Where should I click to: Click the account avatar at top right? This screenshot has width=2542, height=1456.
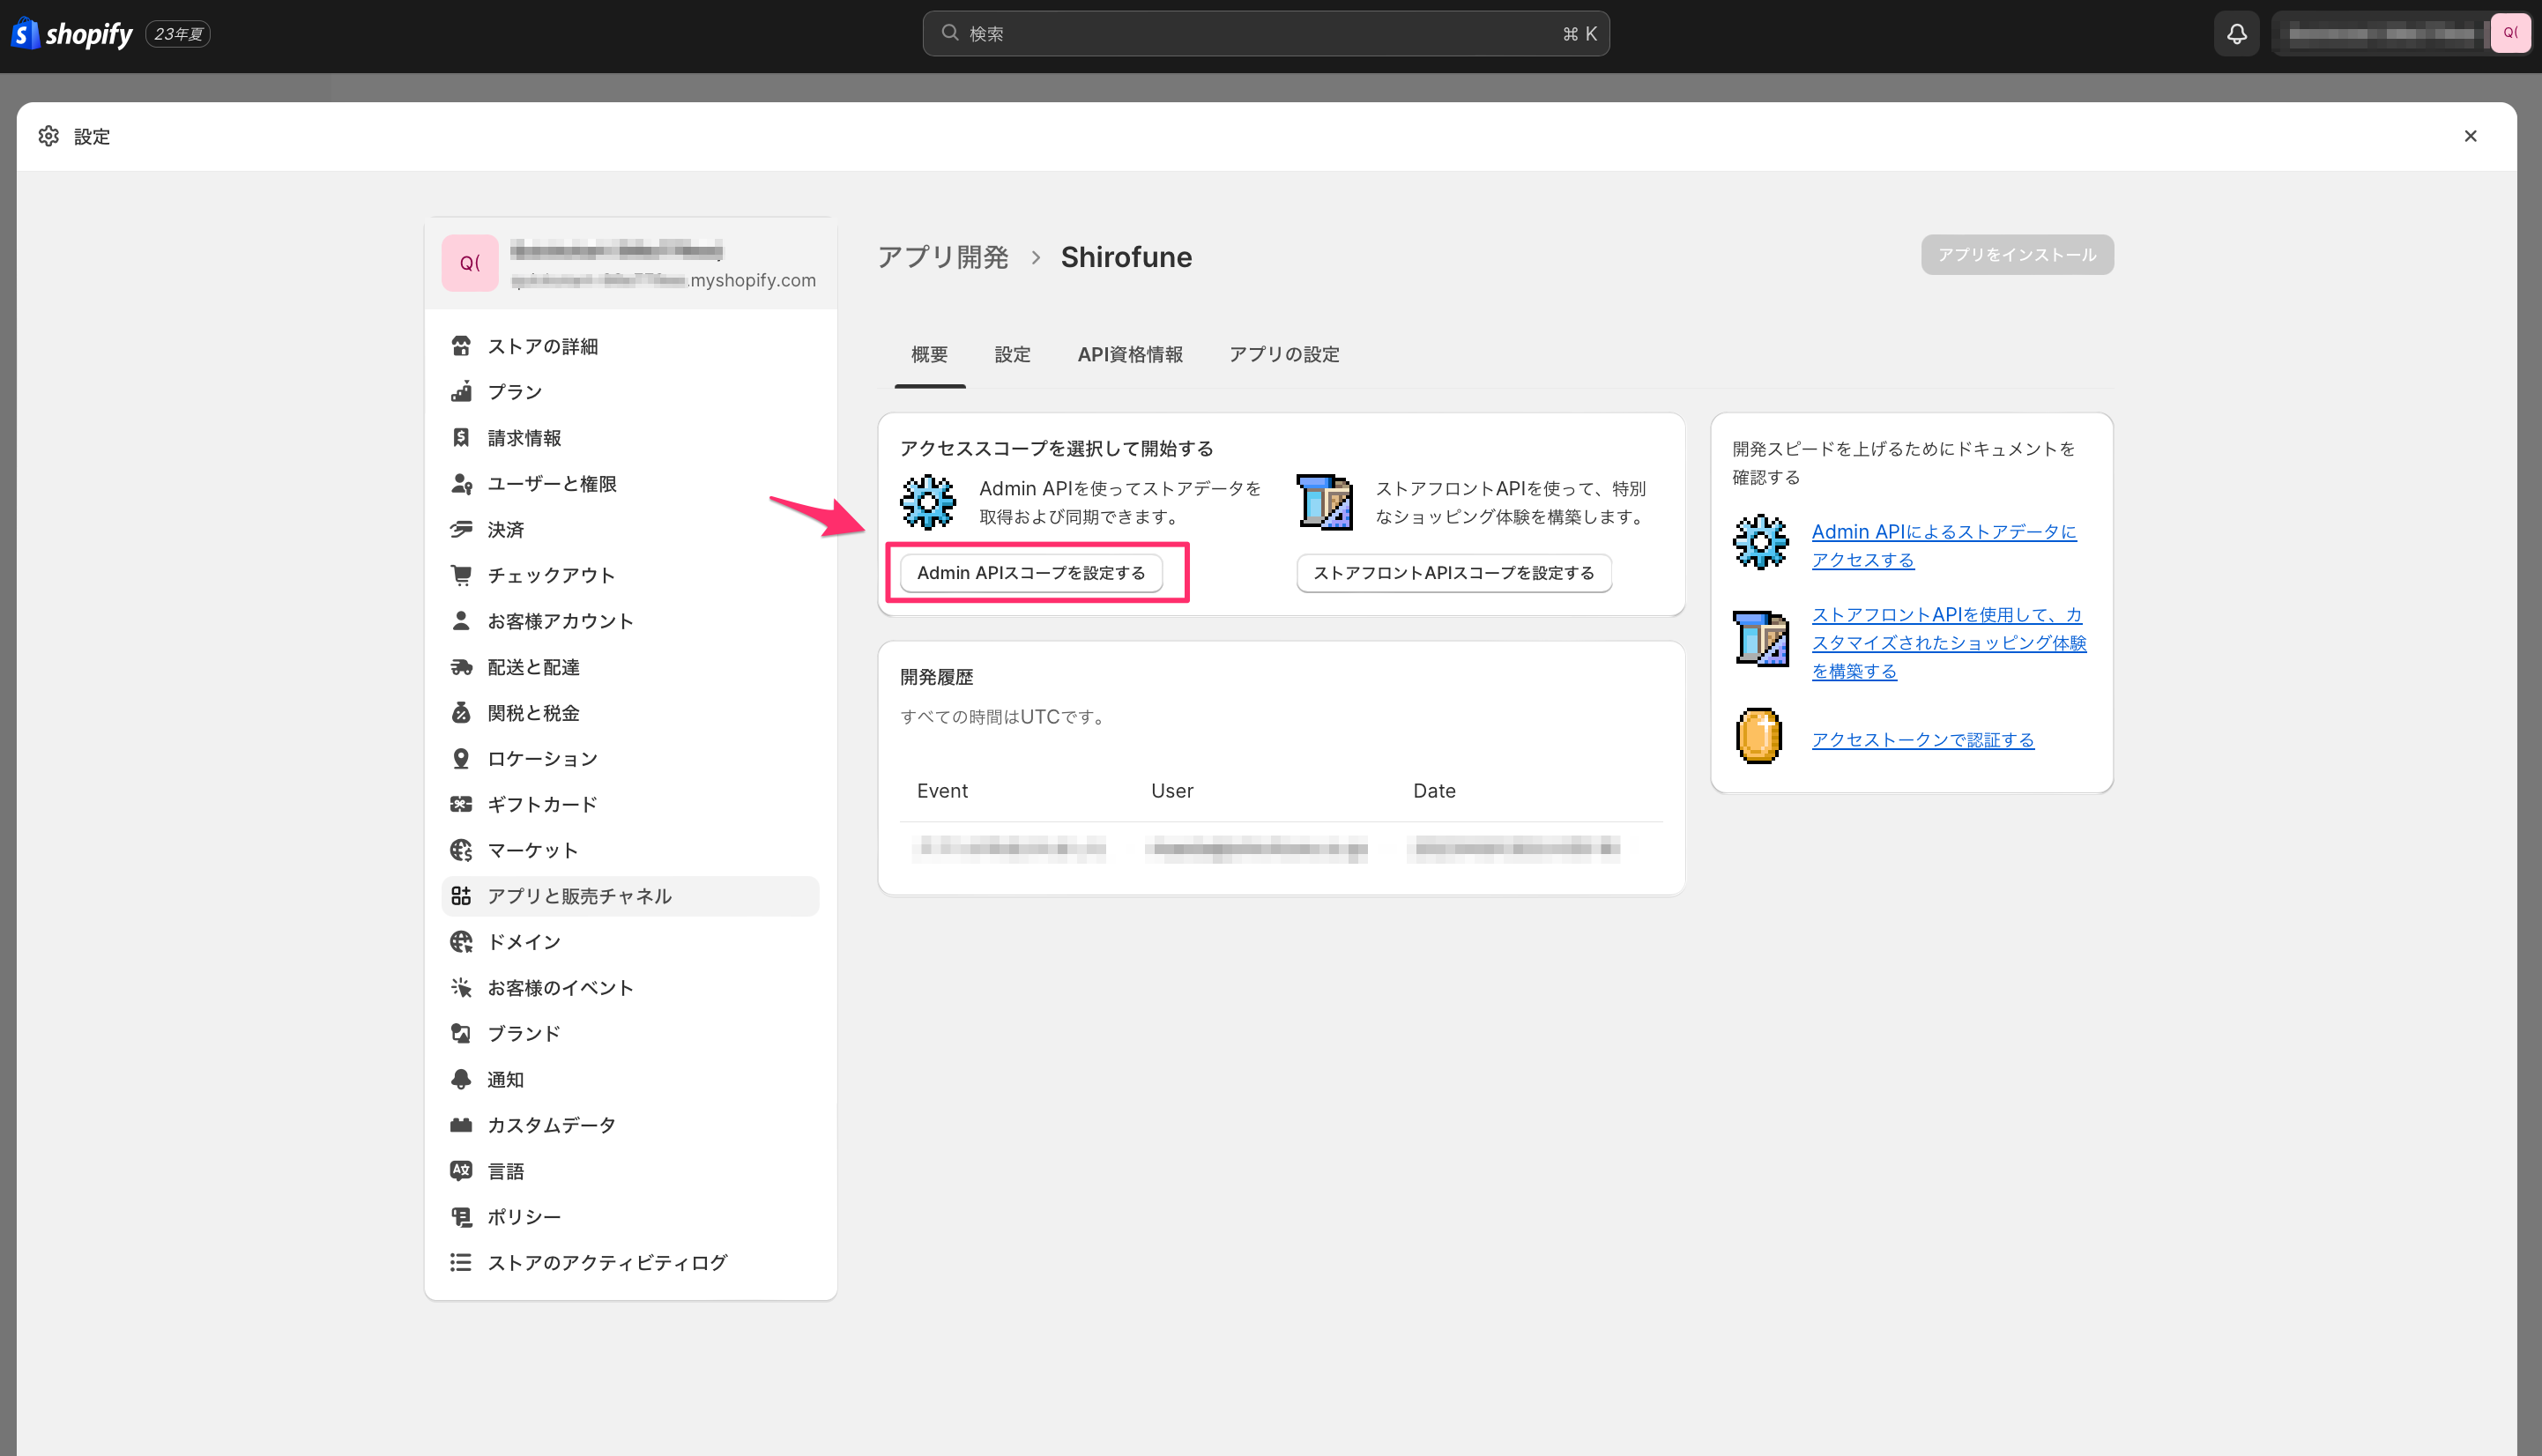(x=2510, y=34)
